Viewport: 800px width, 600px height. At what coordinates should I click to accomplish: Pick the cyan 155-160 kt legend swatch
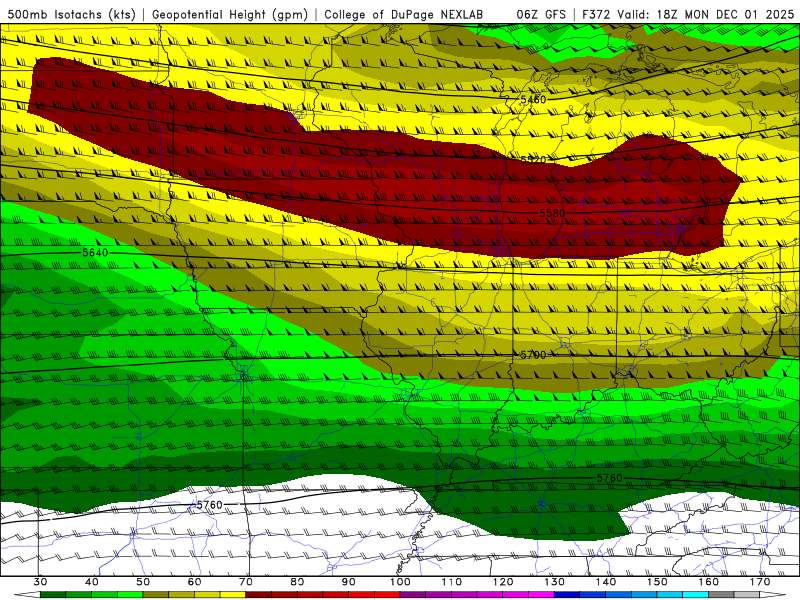pyautogui.click(x=696, y=595)
